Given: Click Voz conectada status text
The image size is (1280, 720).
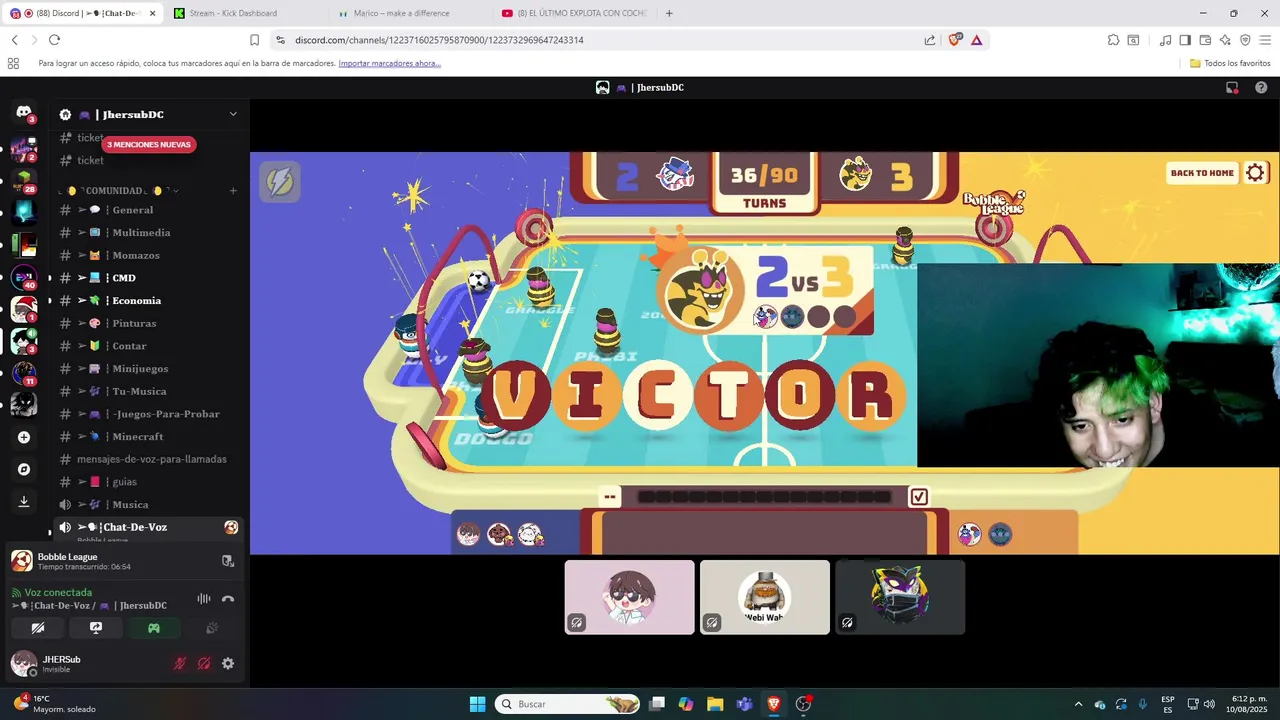Looking at the screenshot, I should [58, 593].
